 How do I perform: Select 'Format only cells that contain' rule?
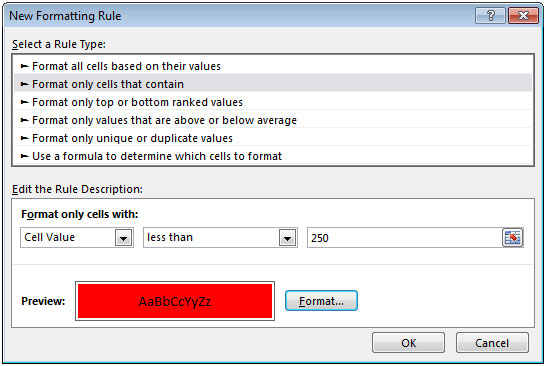click(x=273, y=84)
